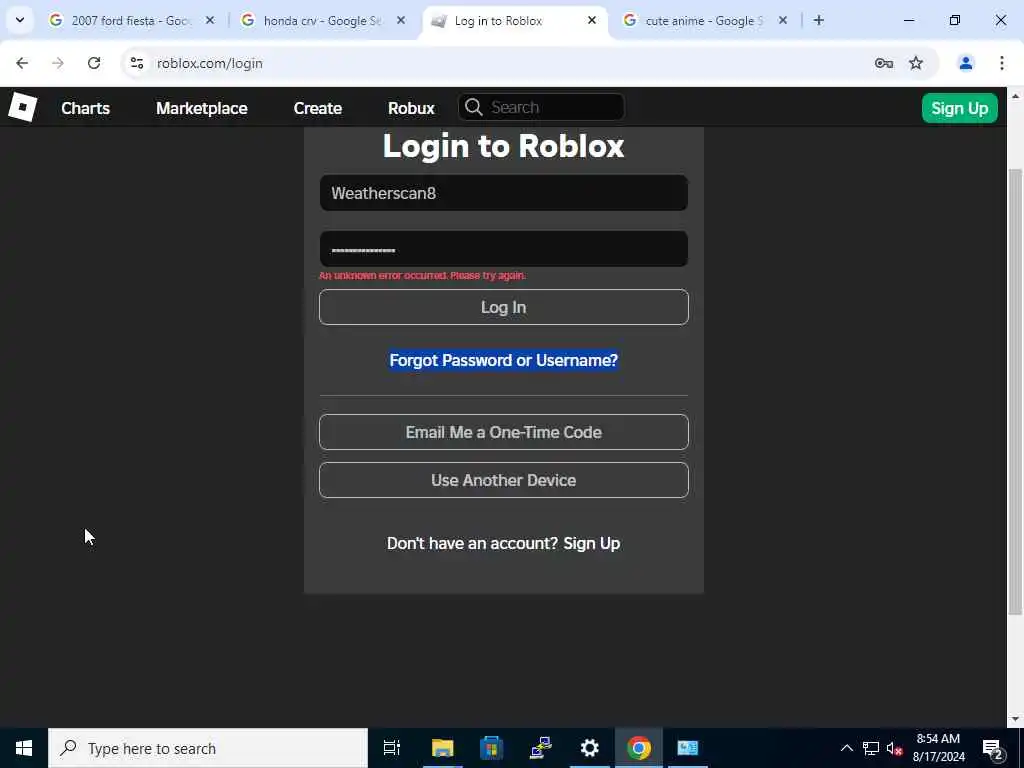Screen dimensions: 1024x768
Task: Open the blue window app on taskbar
Action: pyautogui.click(x=688, y=748)
